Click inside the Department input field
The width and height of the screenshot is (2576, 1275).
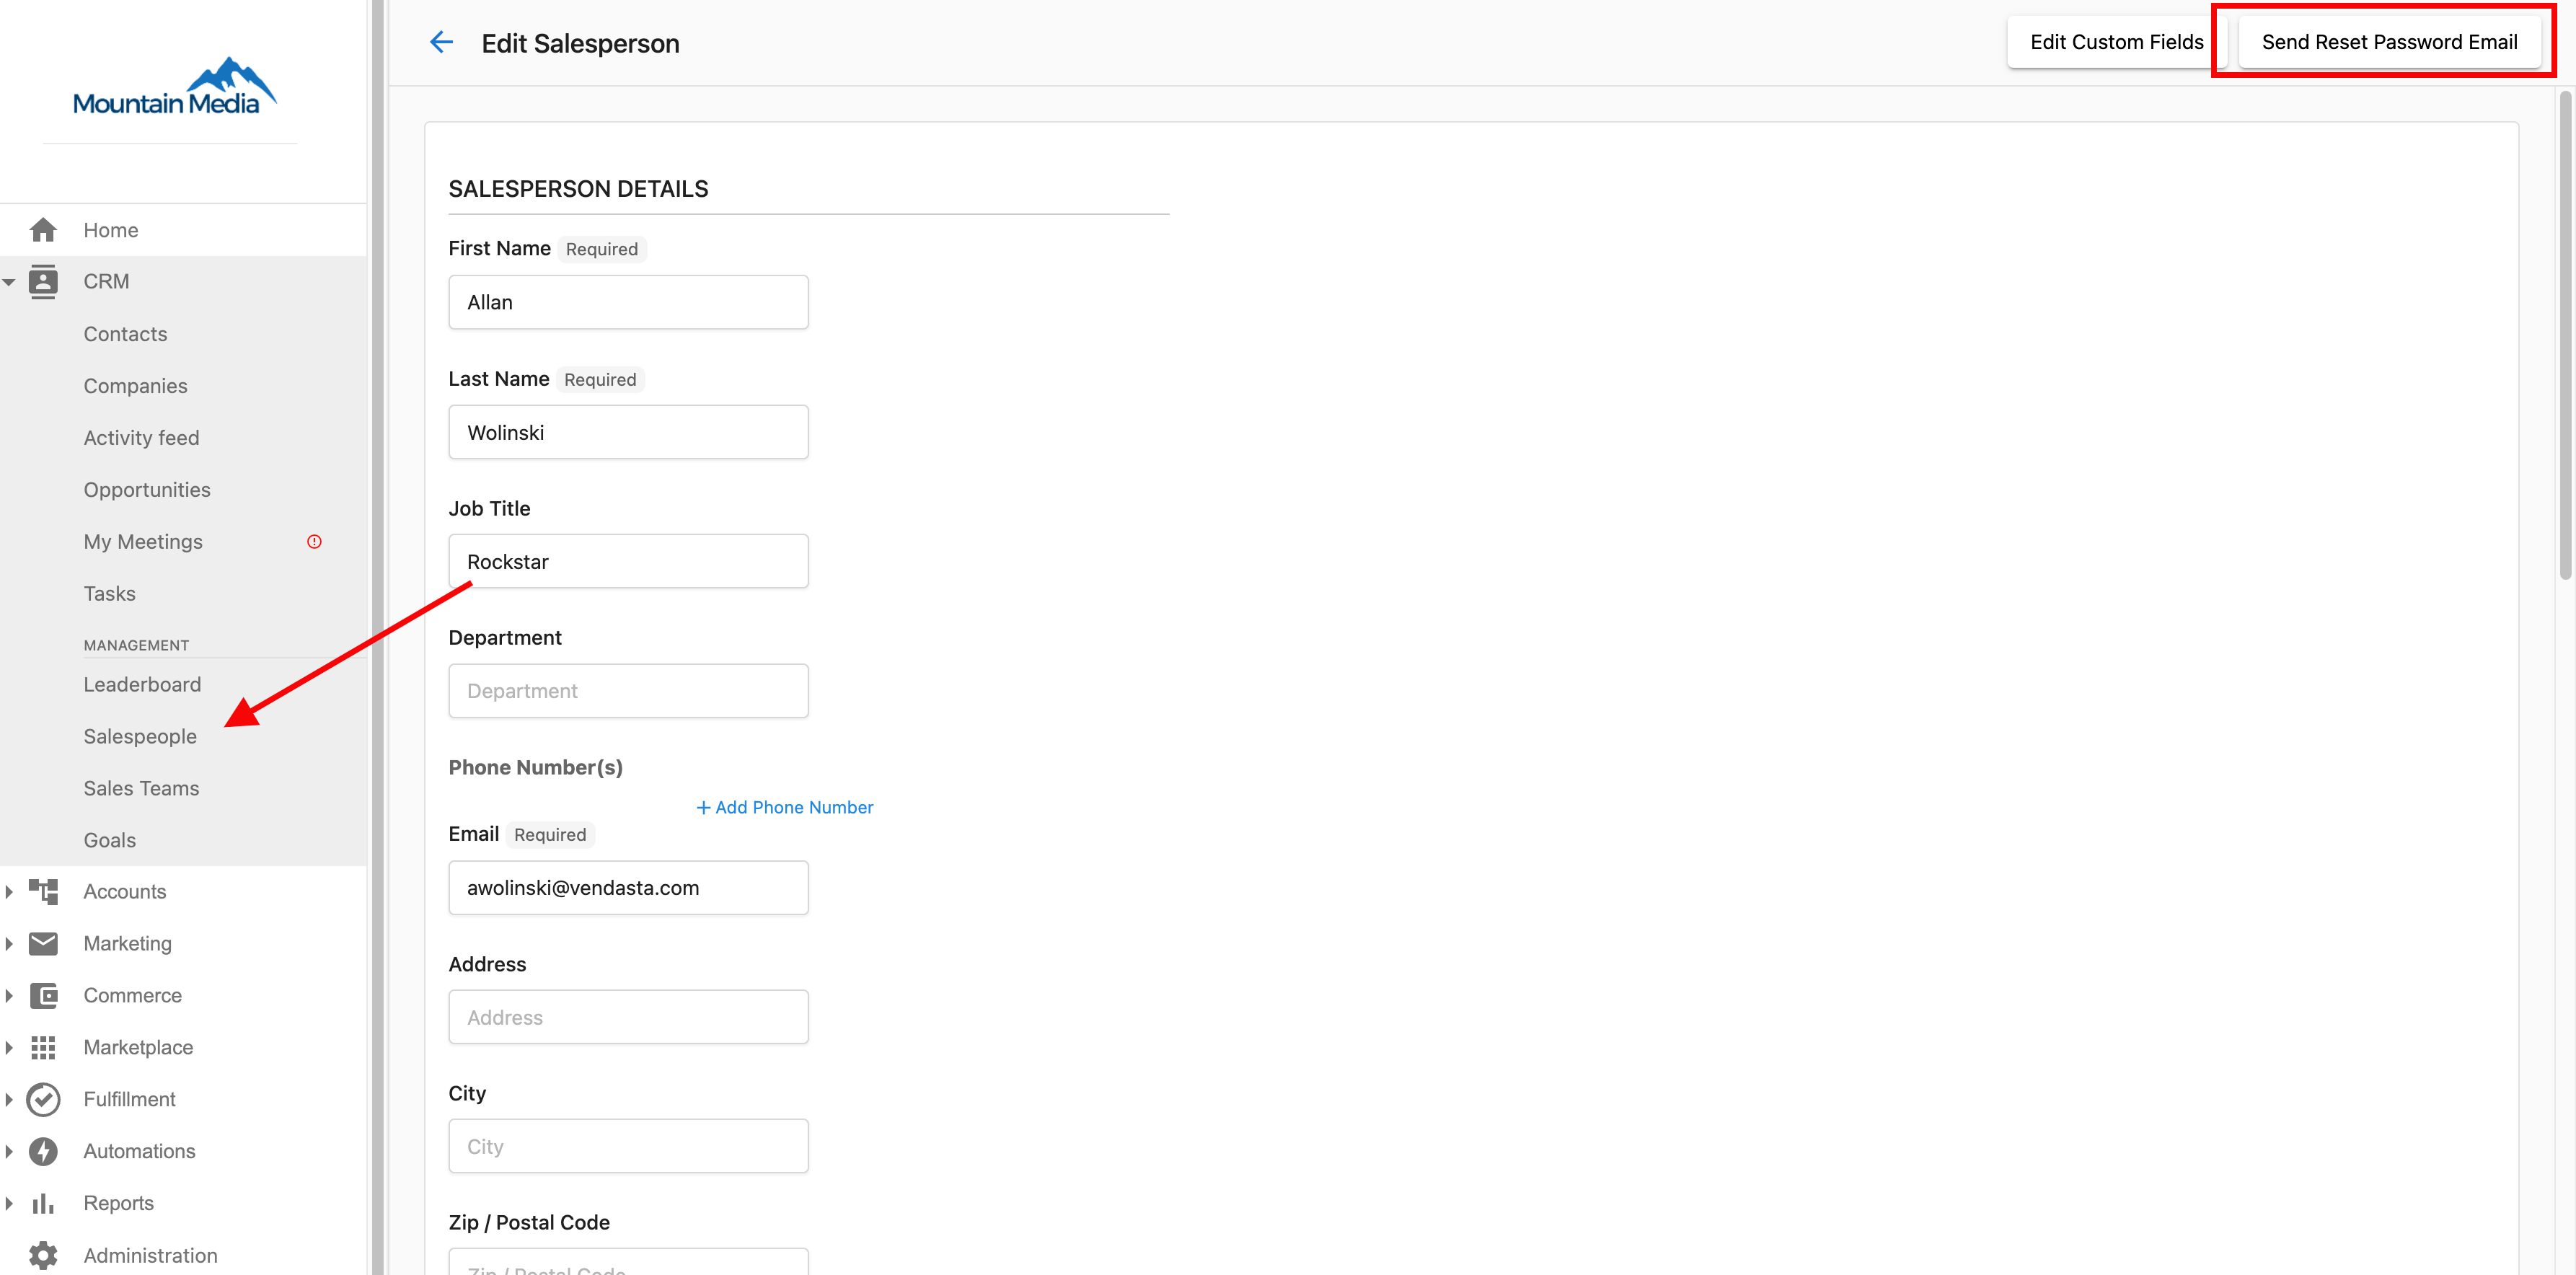coord(628,690)
